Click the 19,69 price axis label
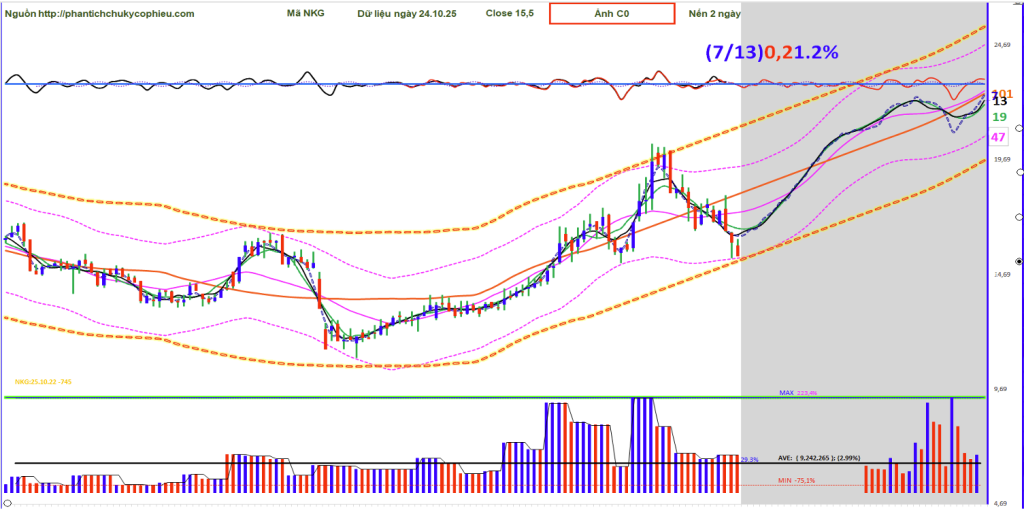The image size is (1024, 510). coord(1000,159)
